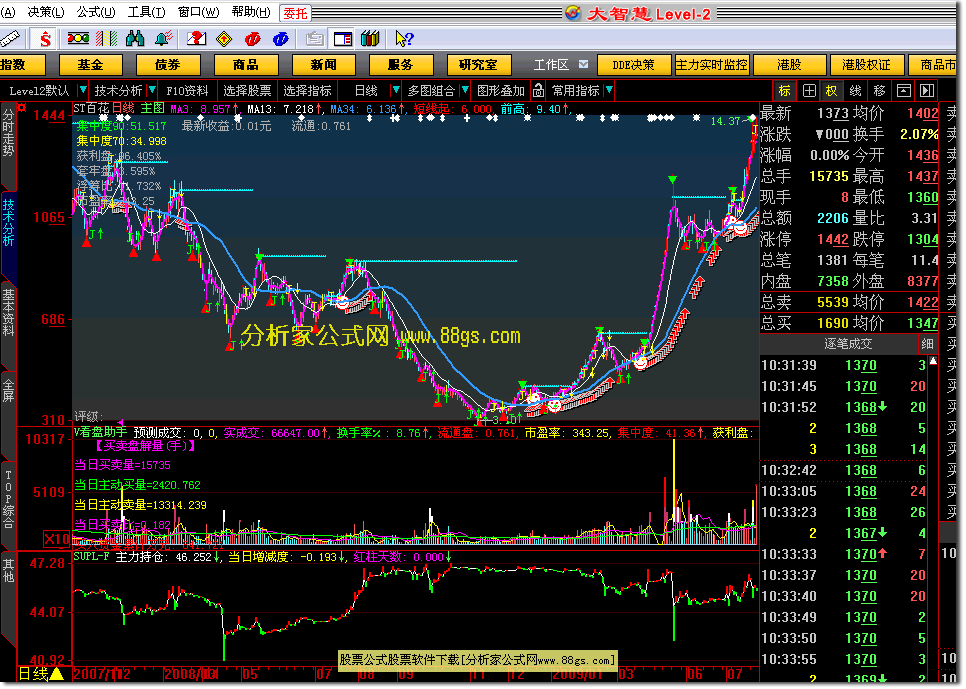This screenshot has width=966, height=689.
Task: Toggle the 权 adjustment button
Action: 832,91
